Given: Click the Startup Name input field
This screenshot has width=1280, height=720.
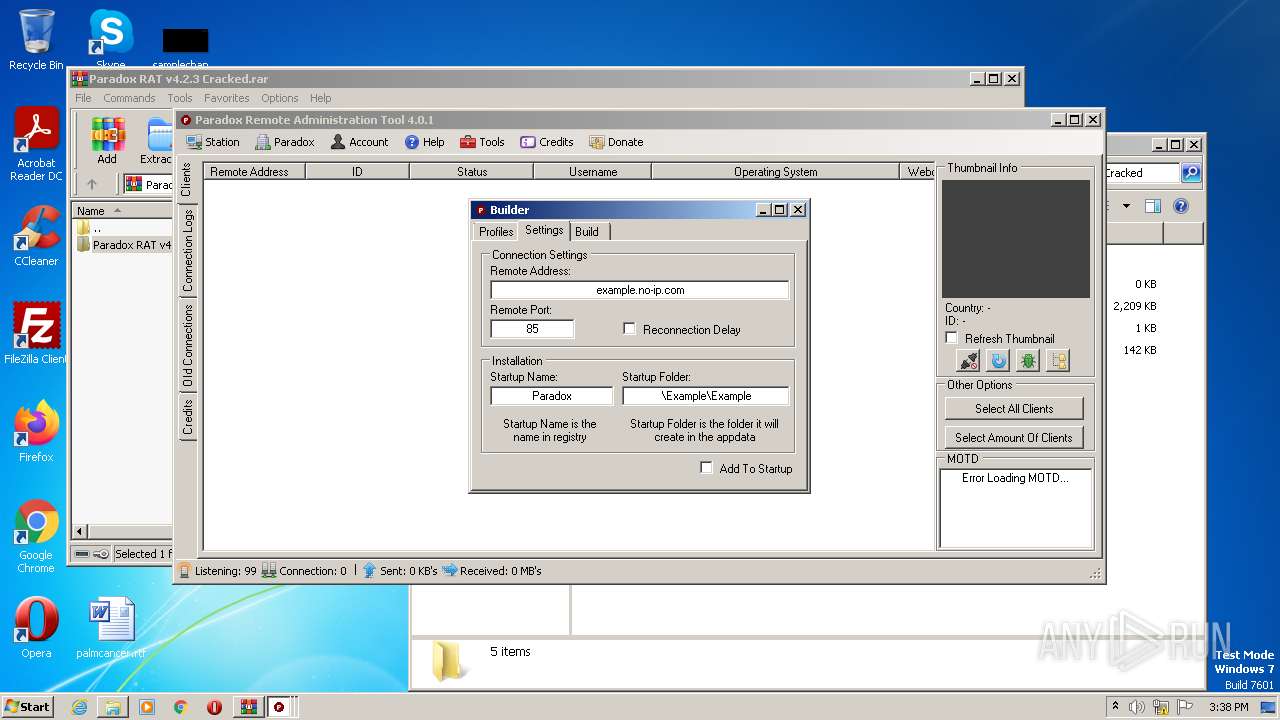Looking at the screenshot, I should pos(552,396).
